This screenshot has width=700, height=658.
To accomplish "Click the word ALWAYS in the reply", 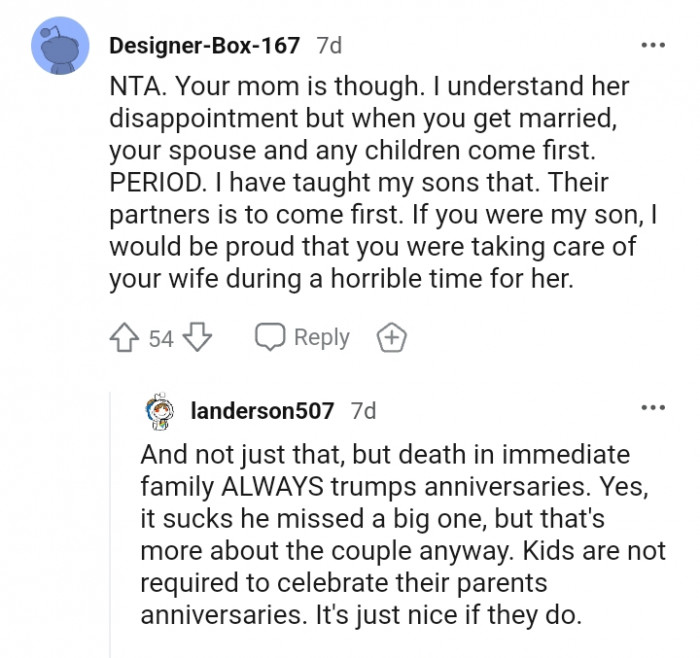I will click(272, 487).
